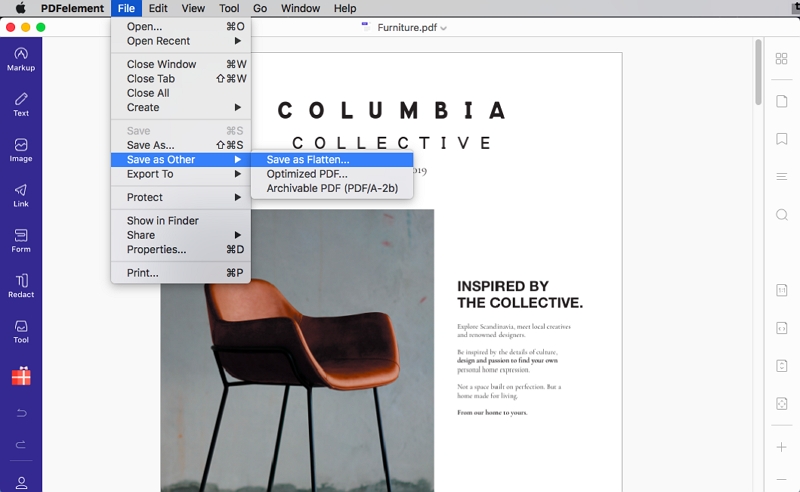This screenshot has width=800, height=492.
Task: Open the outline list panel icon
Action: 781,177
